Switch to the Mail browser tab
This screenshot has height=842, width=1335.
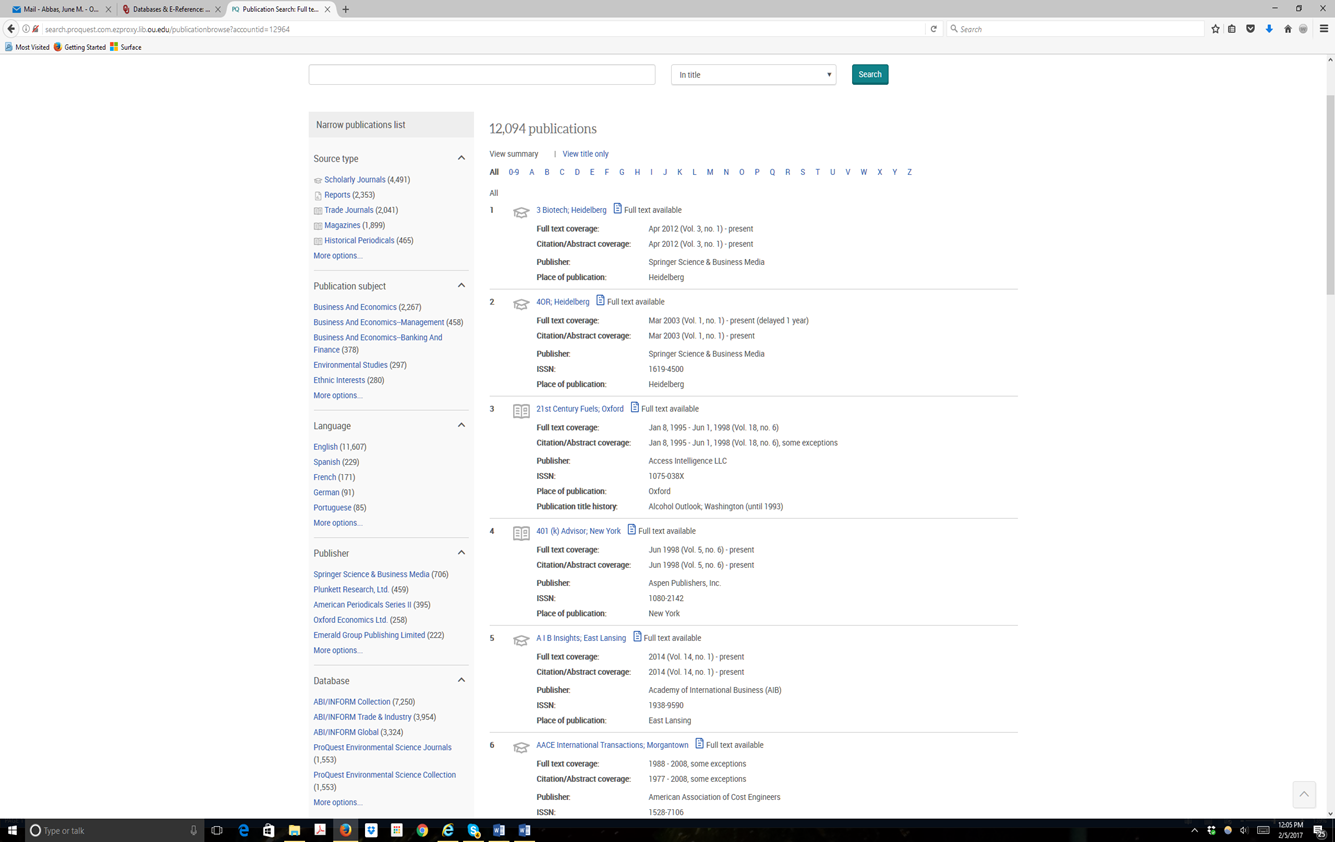(x=59, y=9)
